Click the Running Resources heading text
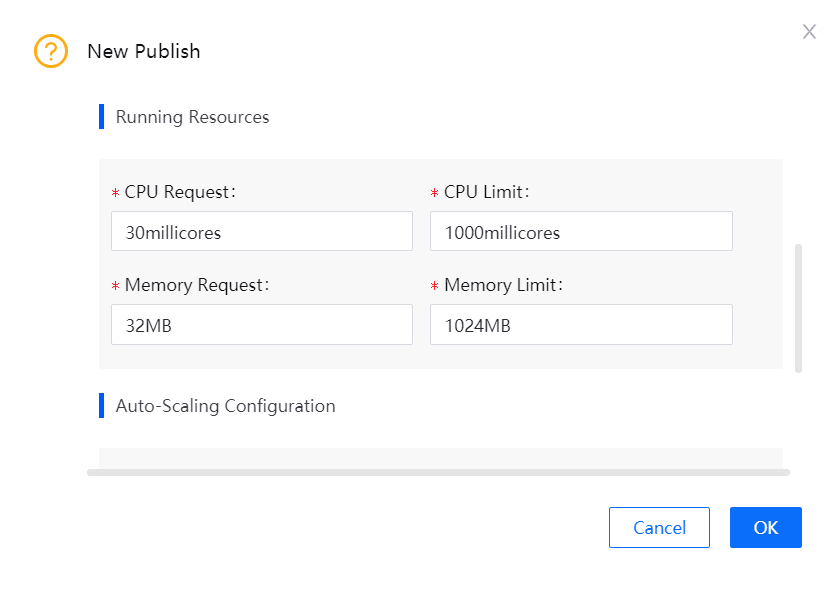Viewport: 832px width, 592px height. pos(192,117)
